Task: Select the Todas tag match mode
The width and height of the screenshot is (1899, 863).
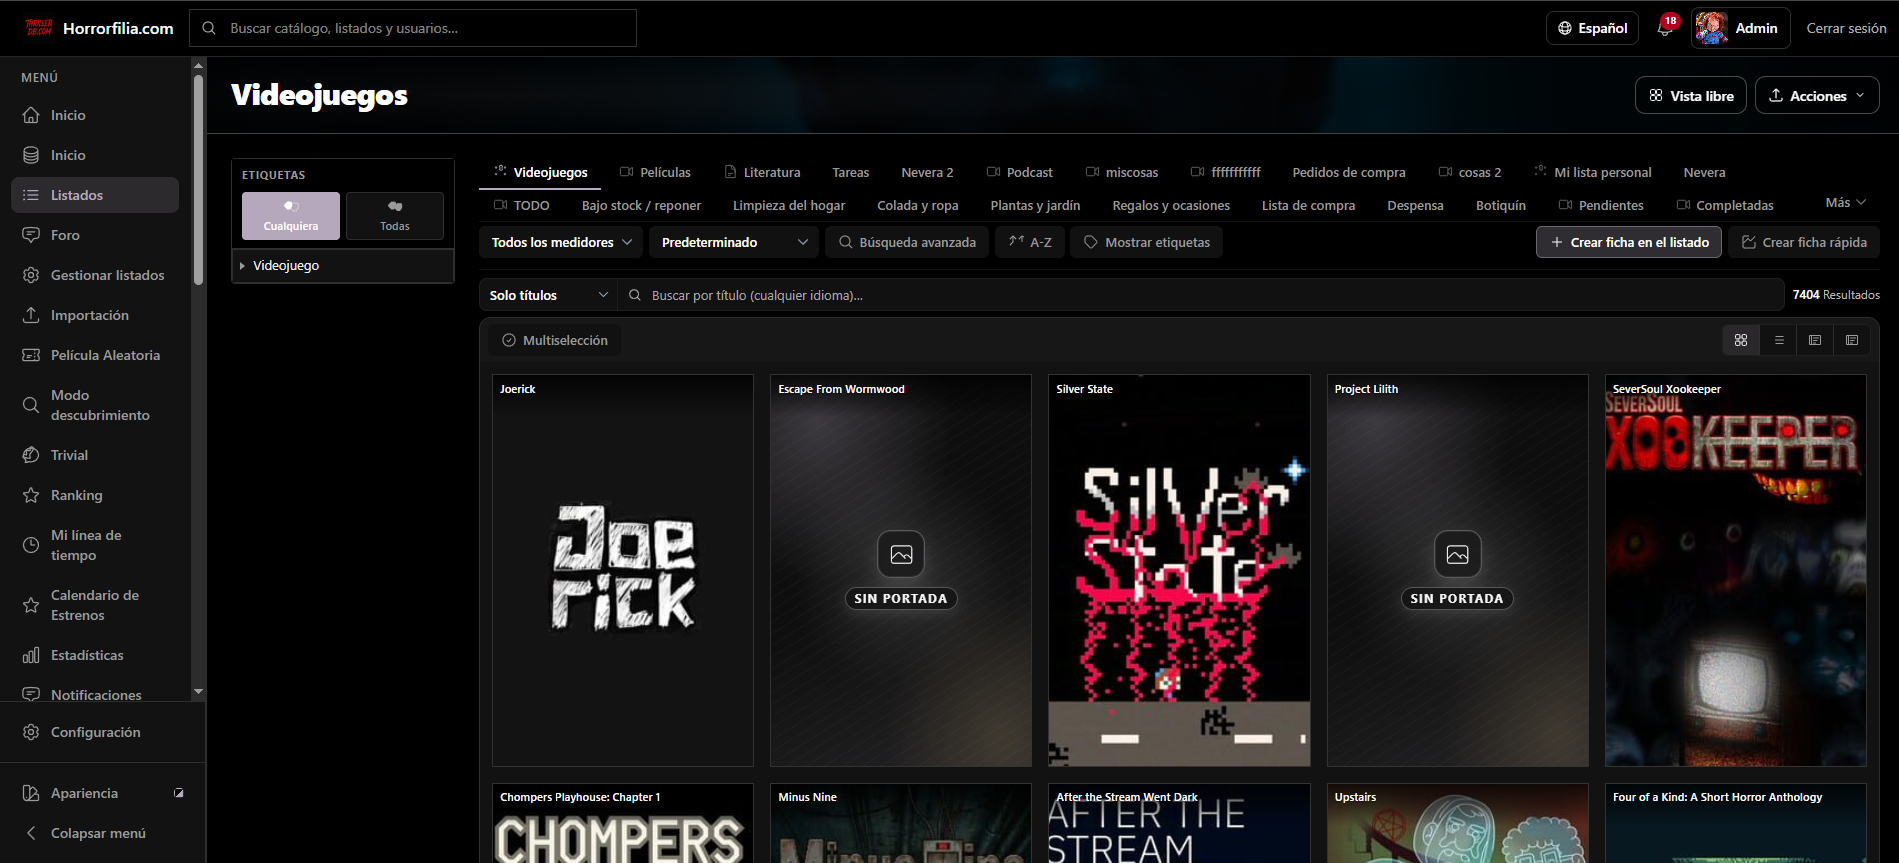Action: [x=395, y=216]
